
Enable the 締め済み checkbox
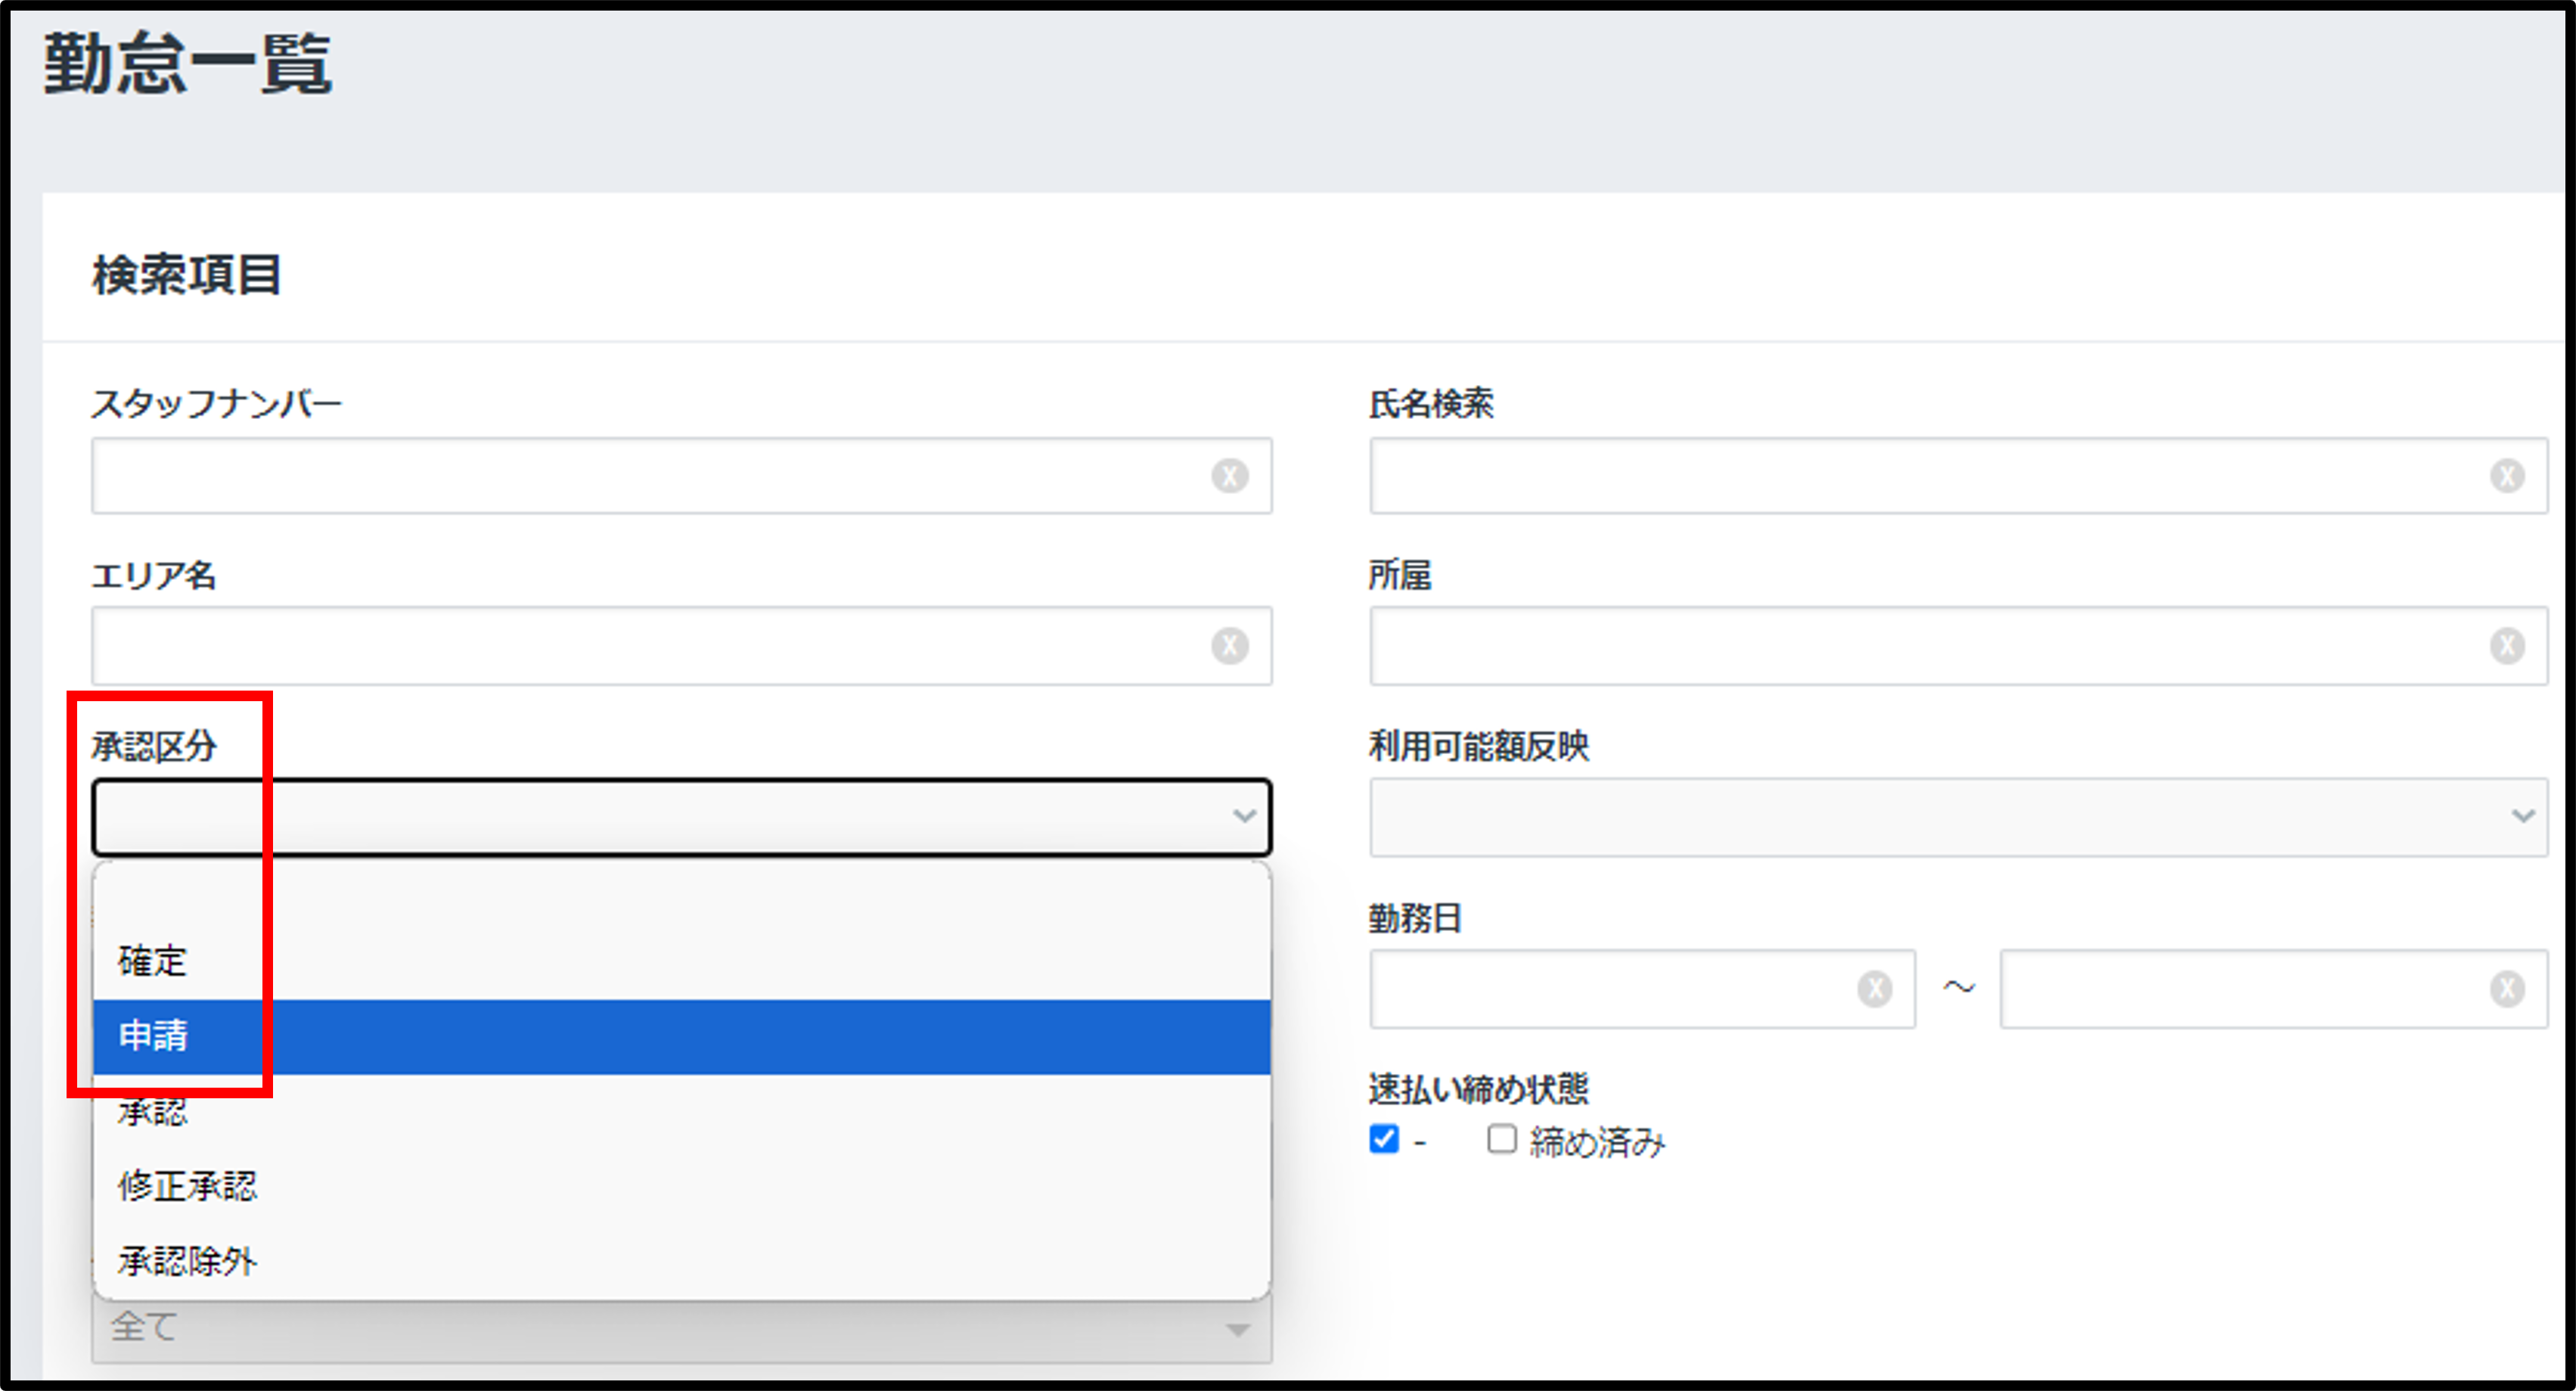pyautogui.click(x=1500, y=1139)
